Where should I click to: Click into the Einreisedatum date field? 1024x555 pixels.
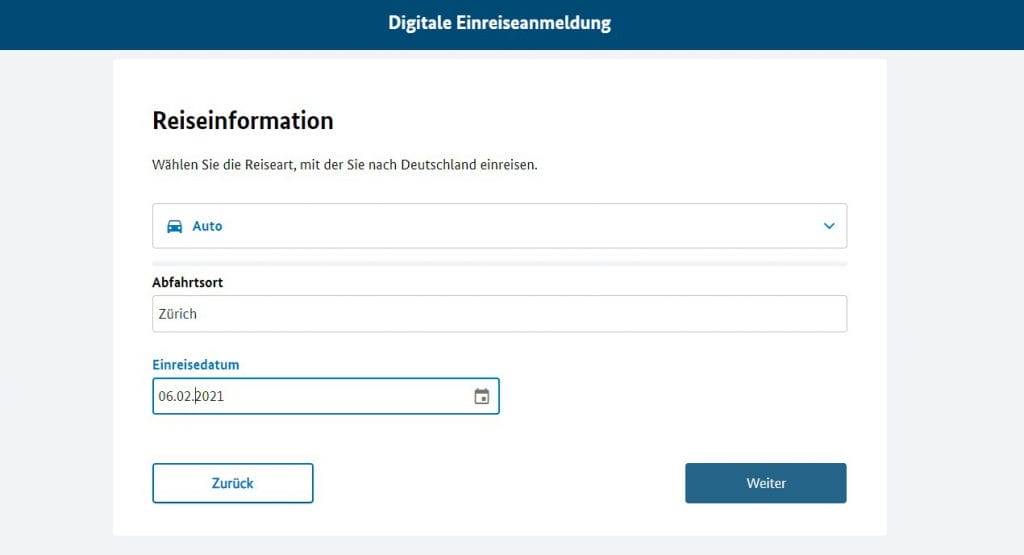pyautogui.click(x=326, y=396)
